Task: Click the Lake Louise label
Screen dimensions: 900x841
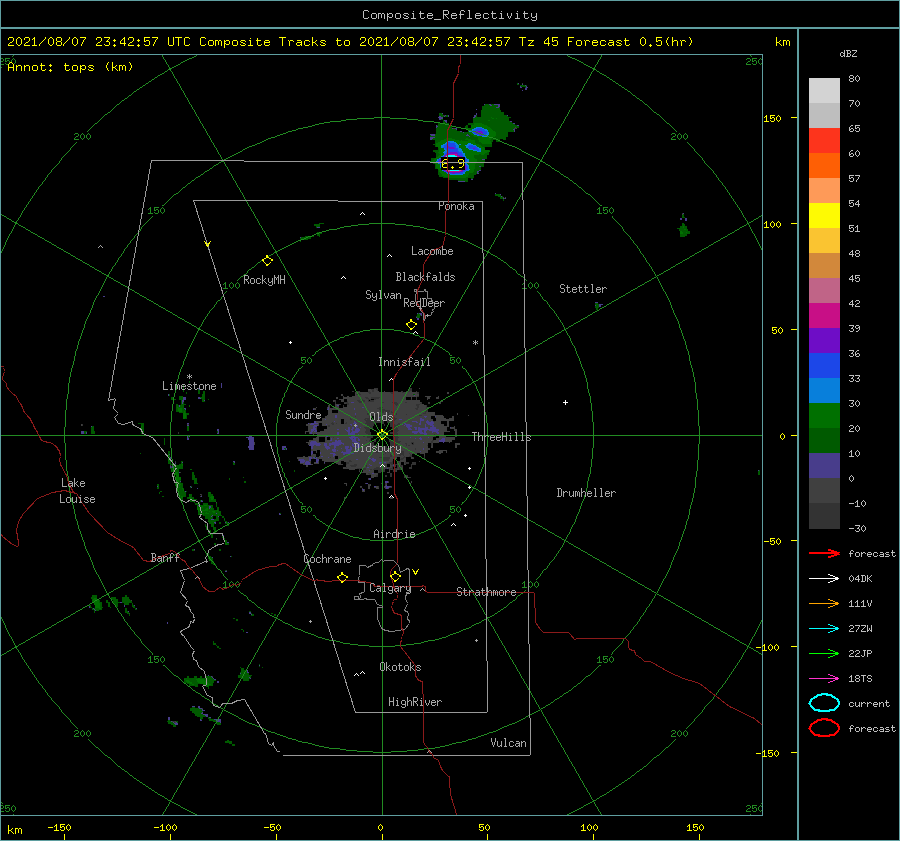Action: (77, 491)
